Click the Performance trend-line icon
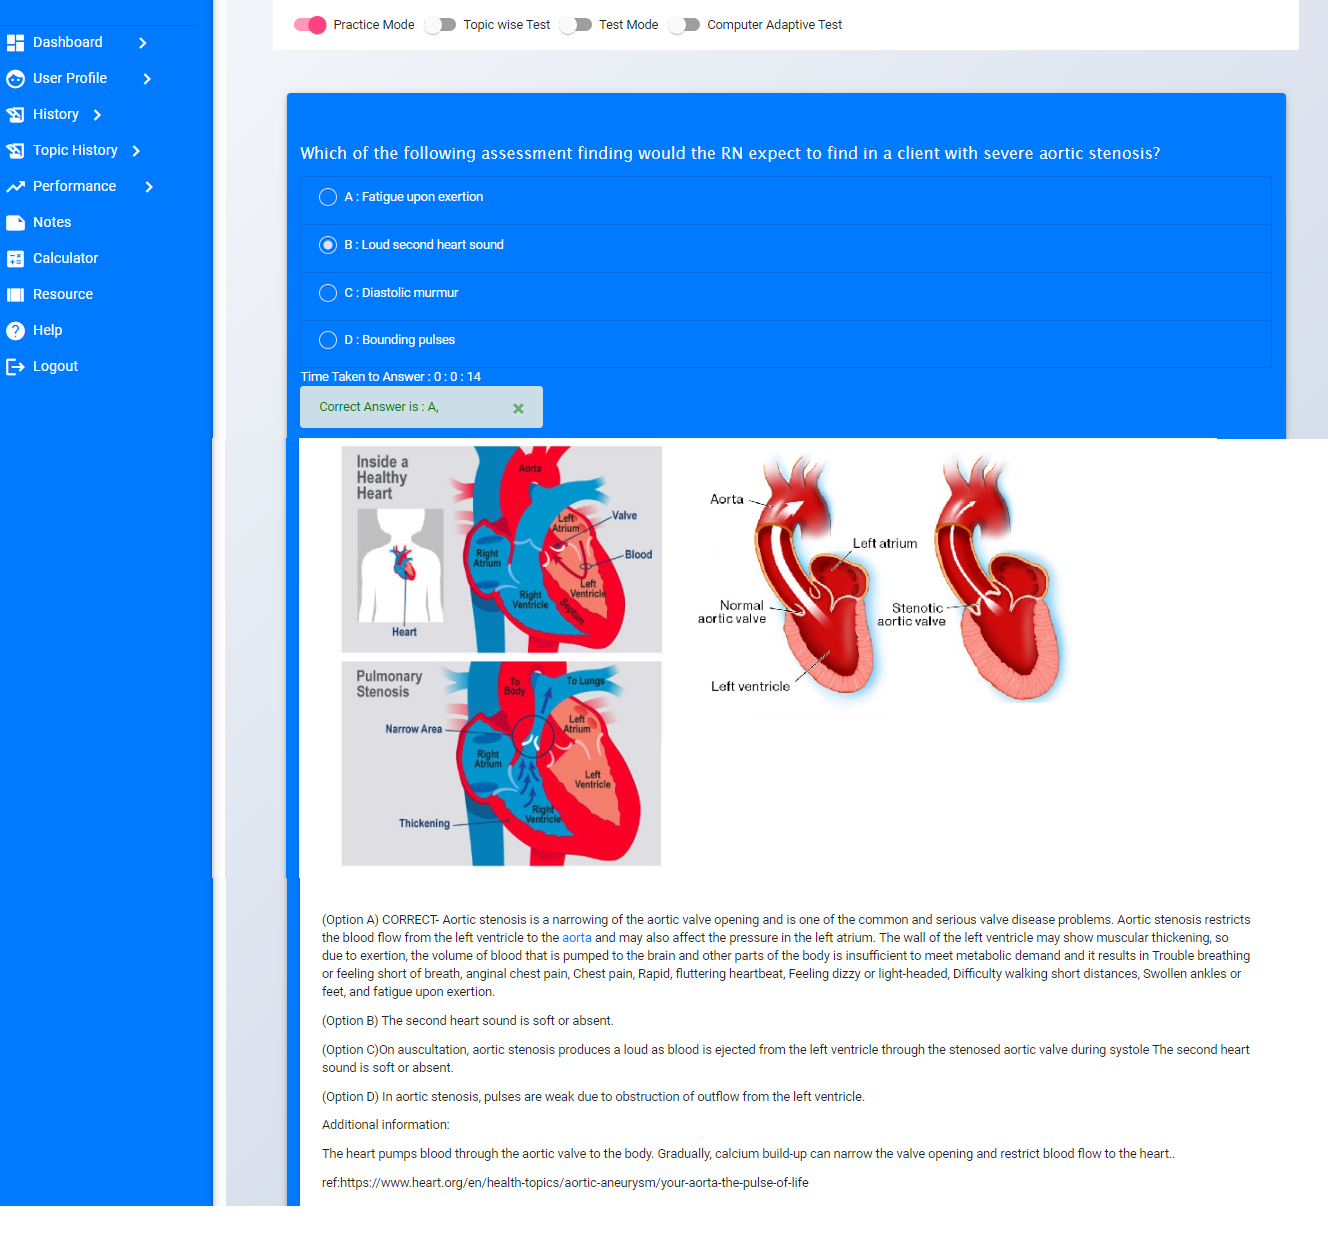 click(15, 187)
